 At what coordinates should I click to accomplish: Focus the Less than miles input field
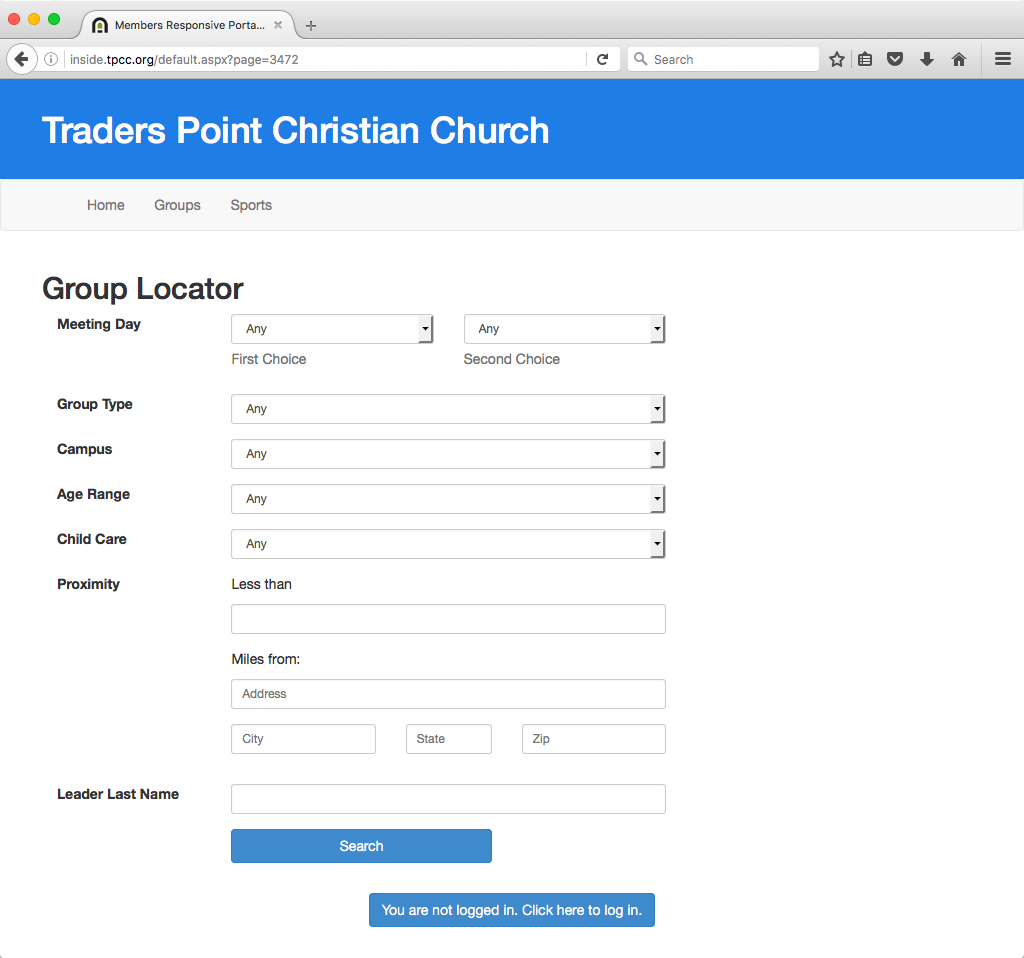448,619
